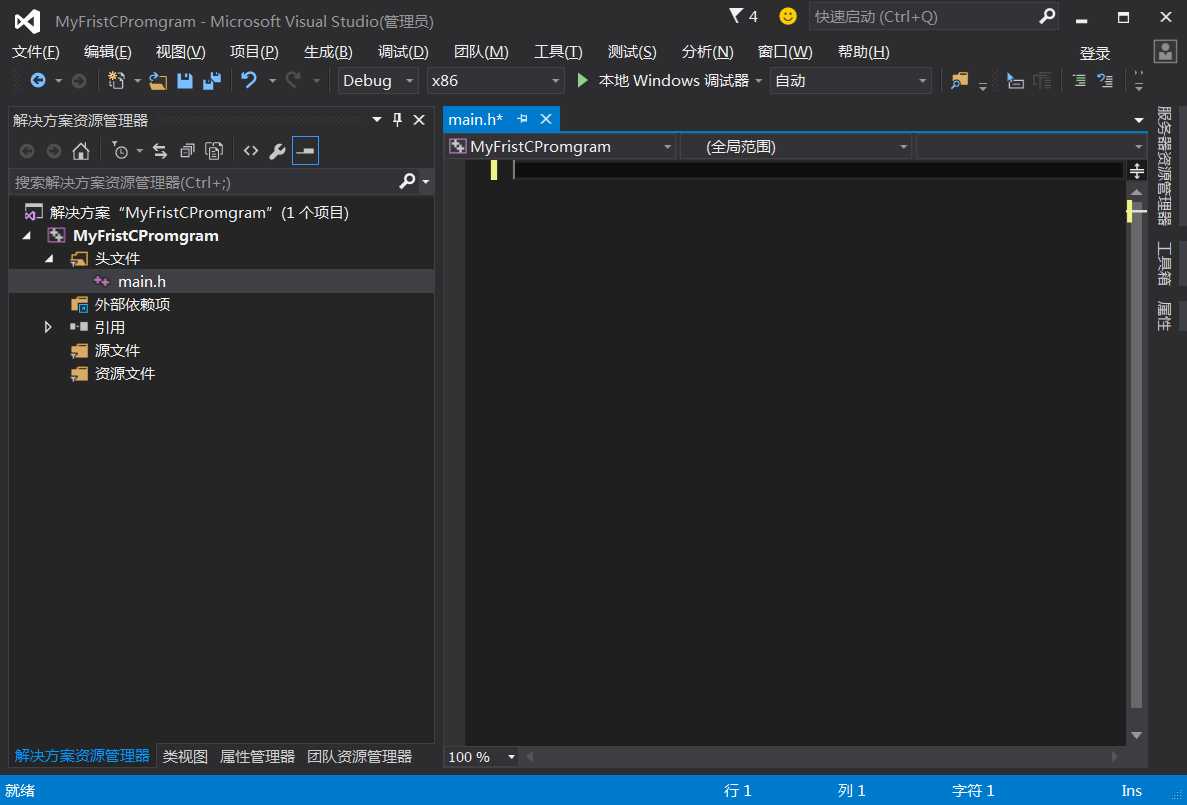The height and width of the screenshot is (805, 1187).
Task: Select the 外部依赖项 tree node
Action: pos(132,304)
